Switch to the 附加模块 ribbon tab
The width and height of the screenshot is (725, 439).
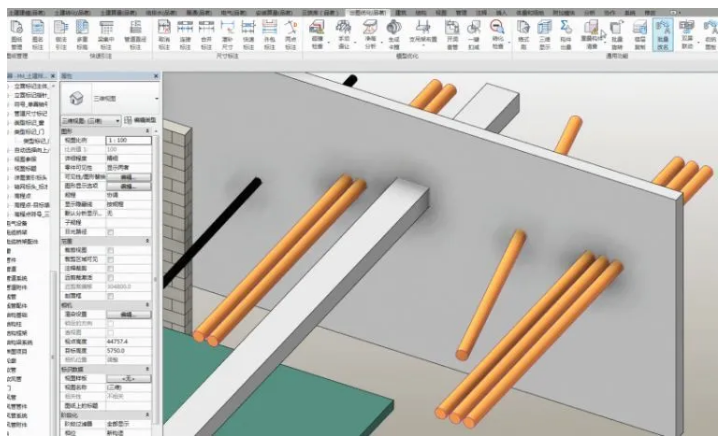tap(563, 12)
